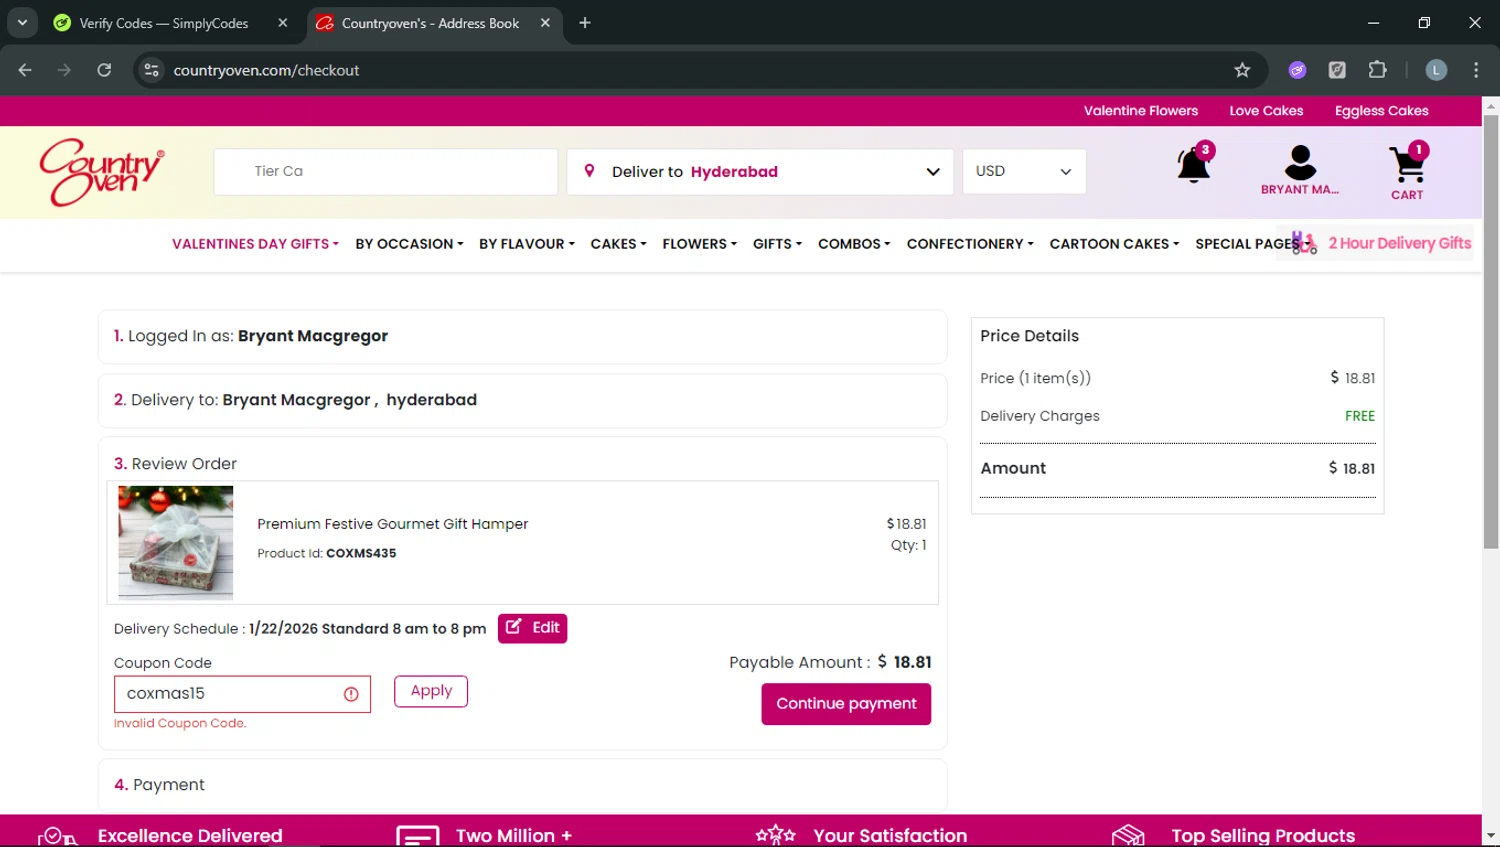Restore down the browser window
Screen dimensions: 1500x847
coord(1424,22)
